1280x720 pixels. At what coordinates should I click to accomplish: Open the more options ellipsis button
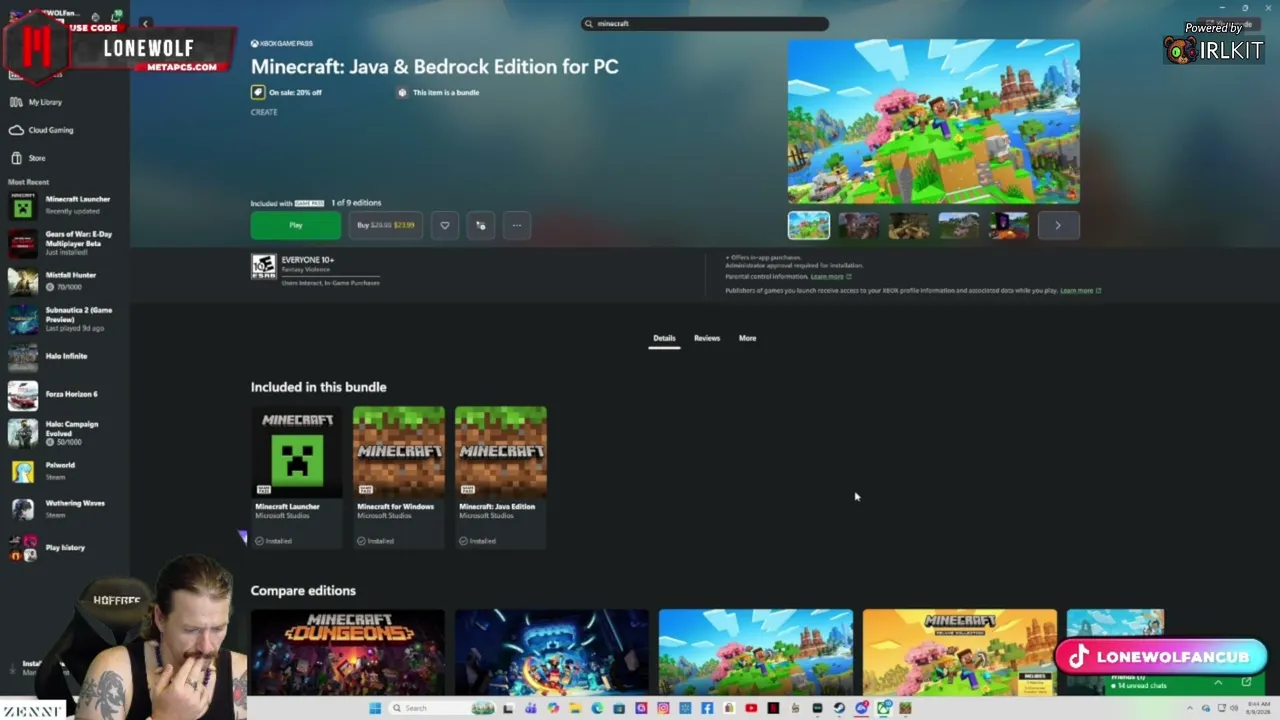tap(517, 225)
